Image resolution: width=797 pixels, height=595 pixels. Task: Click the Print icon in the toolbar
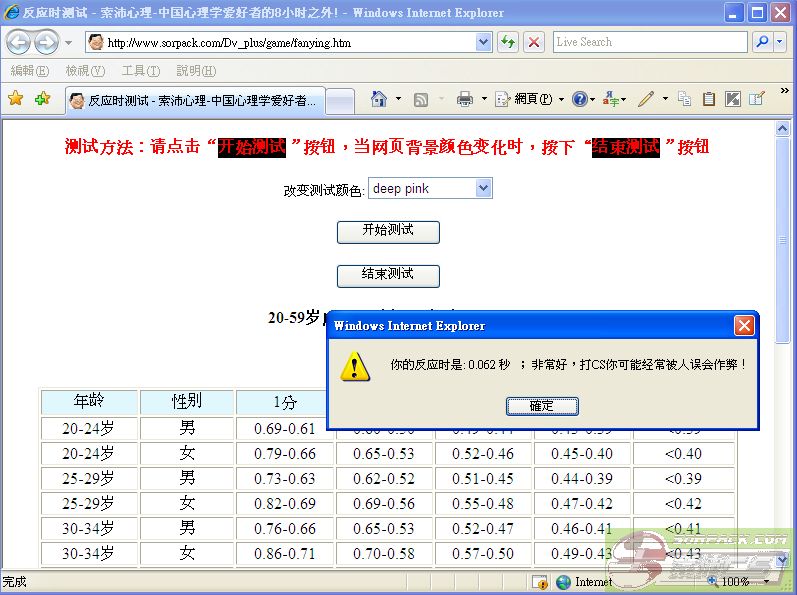[x=465, y=99]
